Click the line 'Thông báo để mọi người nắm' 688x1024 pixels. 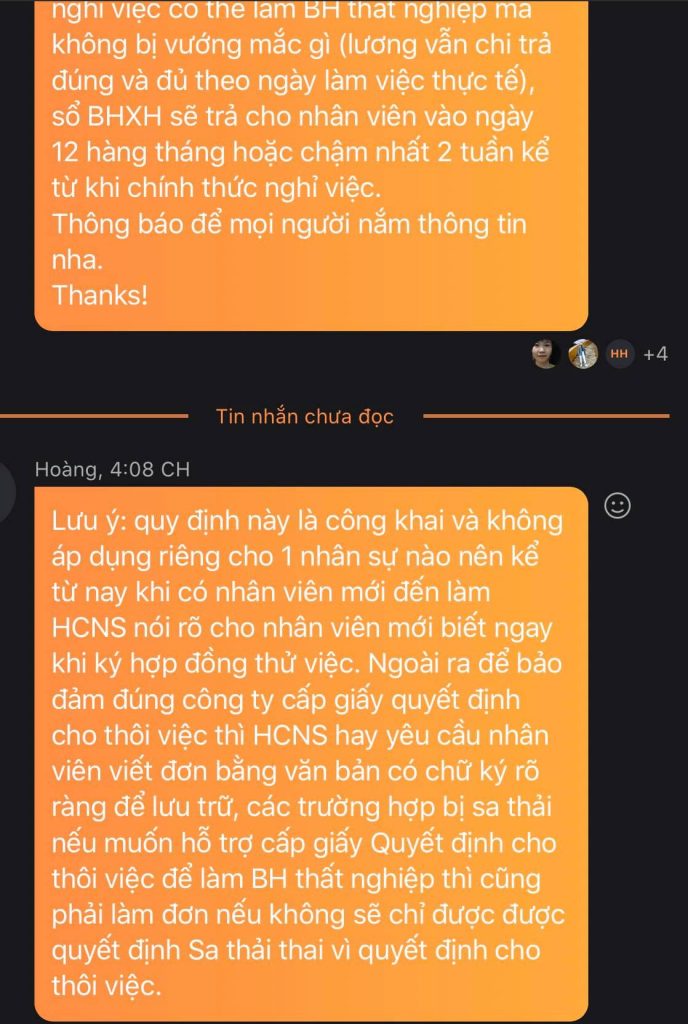pyautogui.click(x=289, y=224)
